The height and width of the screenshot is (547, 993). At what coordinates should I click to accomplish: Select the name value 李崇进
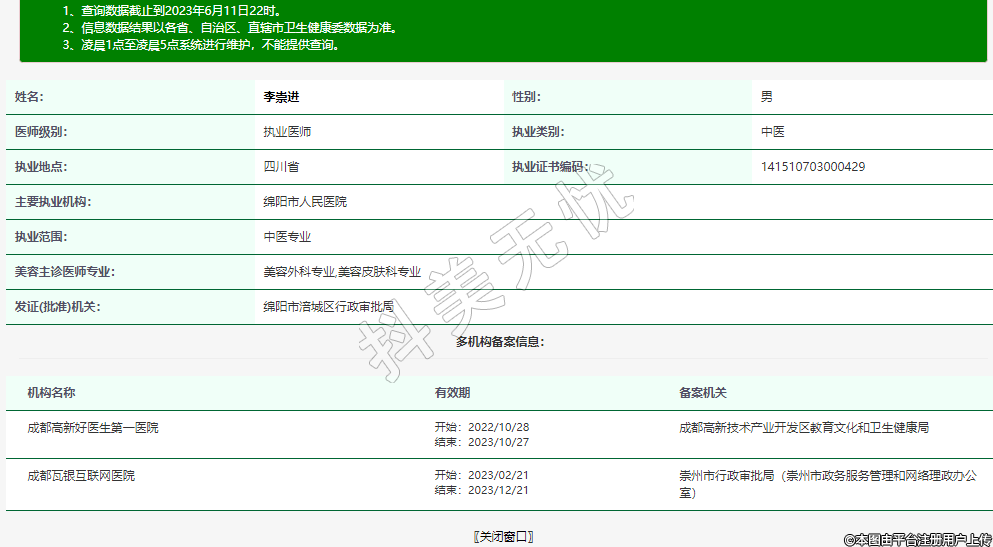pyautogui.click(x=281, y=97)
